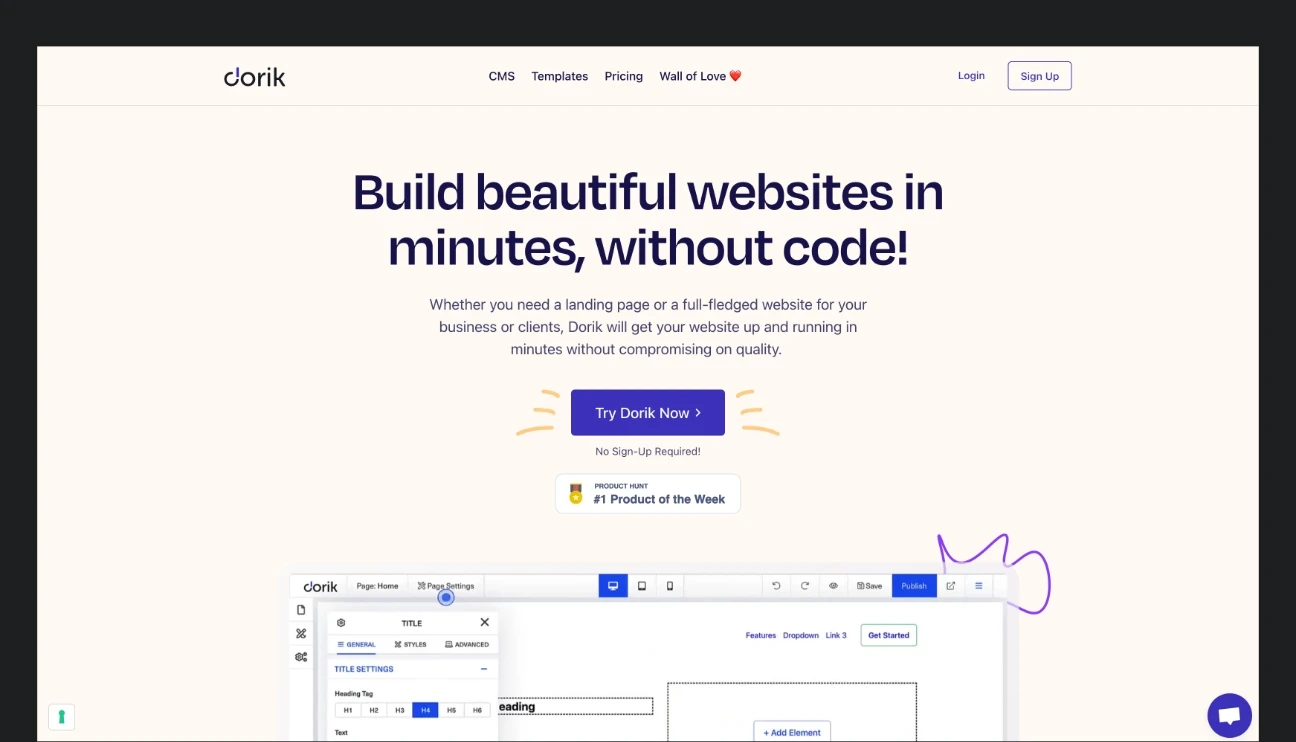Viewport: 1296px width, 742px height.
Task: Collapse the Title Settings section
Action: (x=484, y=669)
